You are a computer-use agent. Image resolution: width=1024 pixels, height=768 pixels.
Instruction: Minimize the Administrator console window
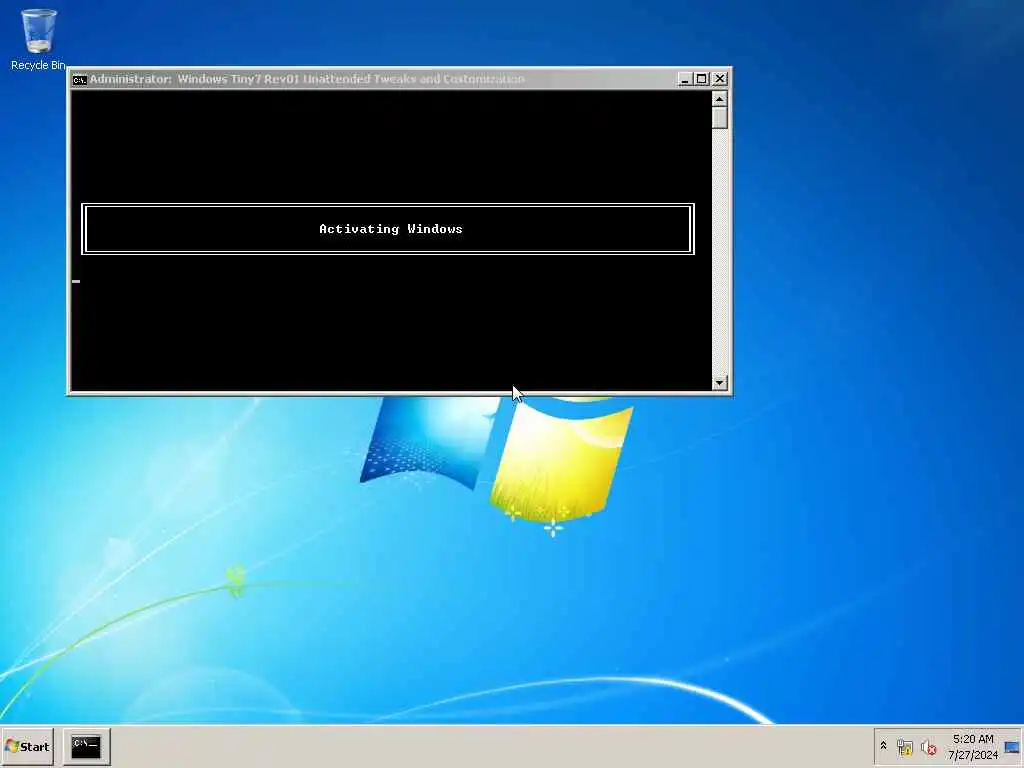(x=684, y=79)
